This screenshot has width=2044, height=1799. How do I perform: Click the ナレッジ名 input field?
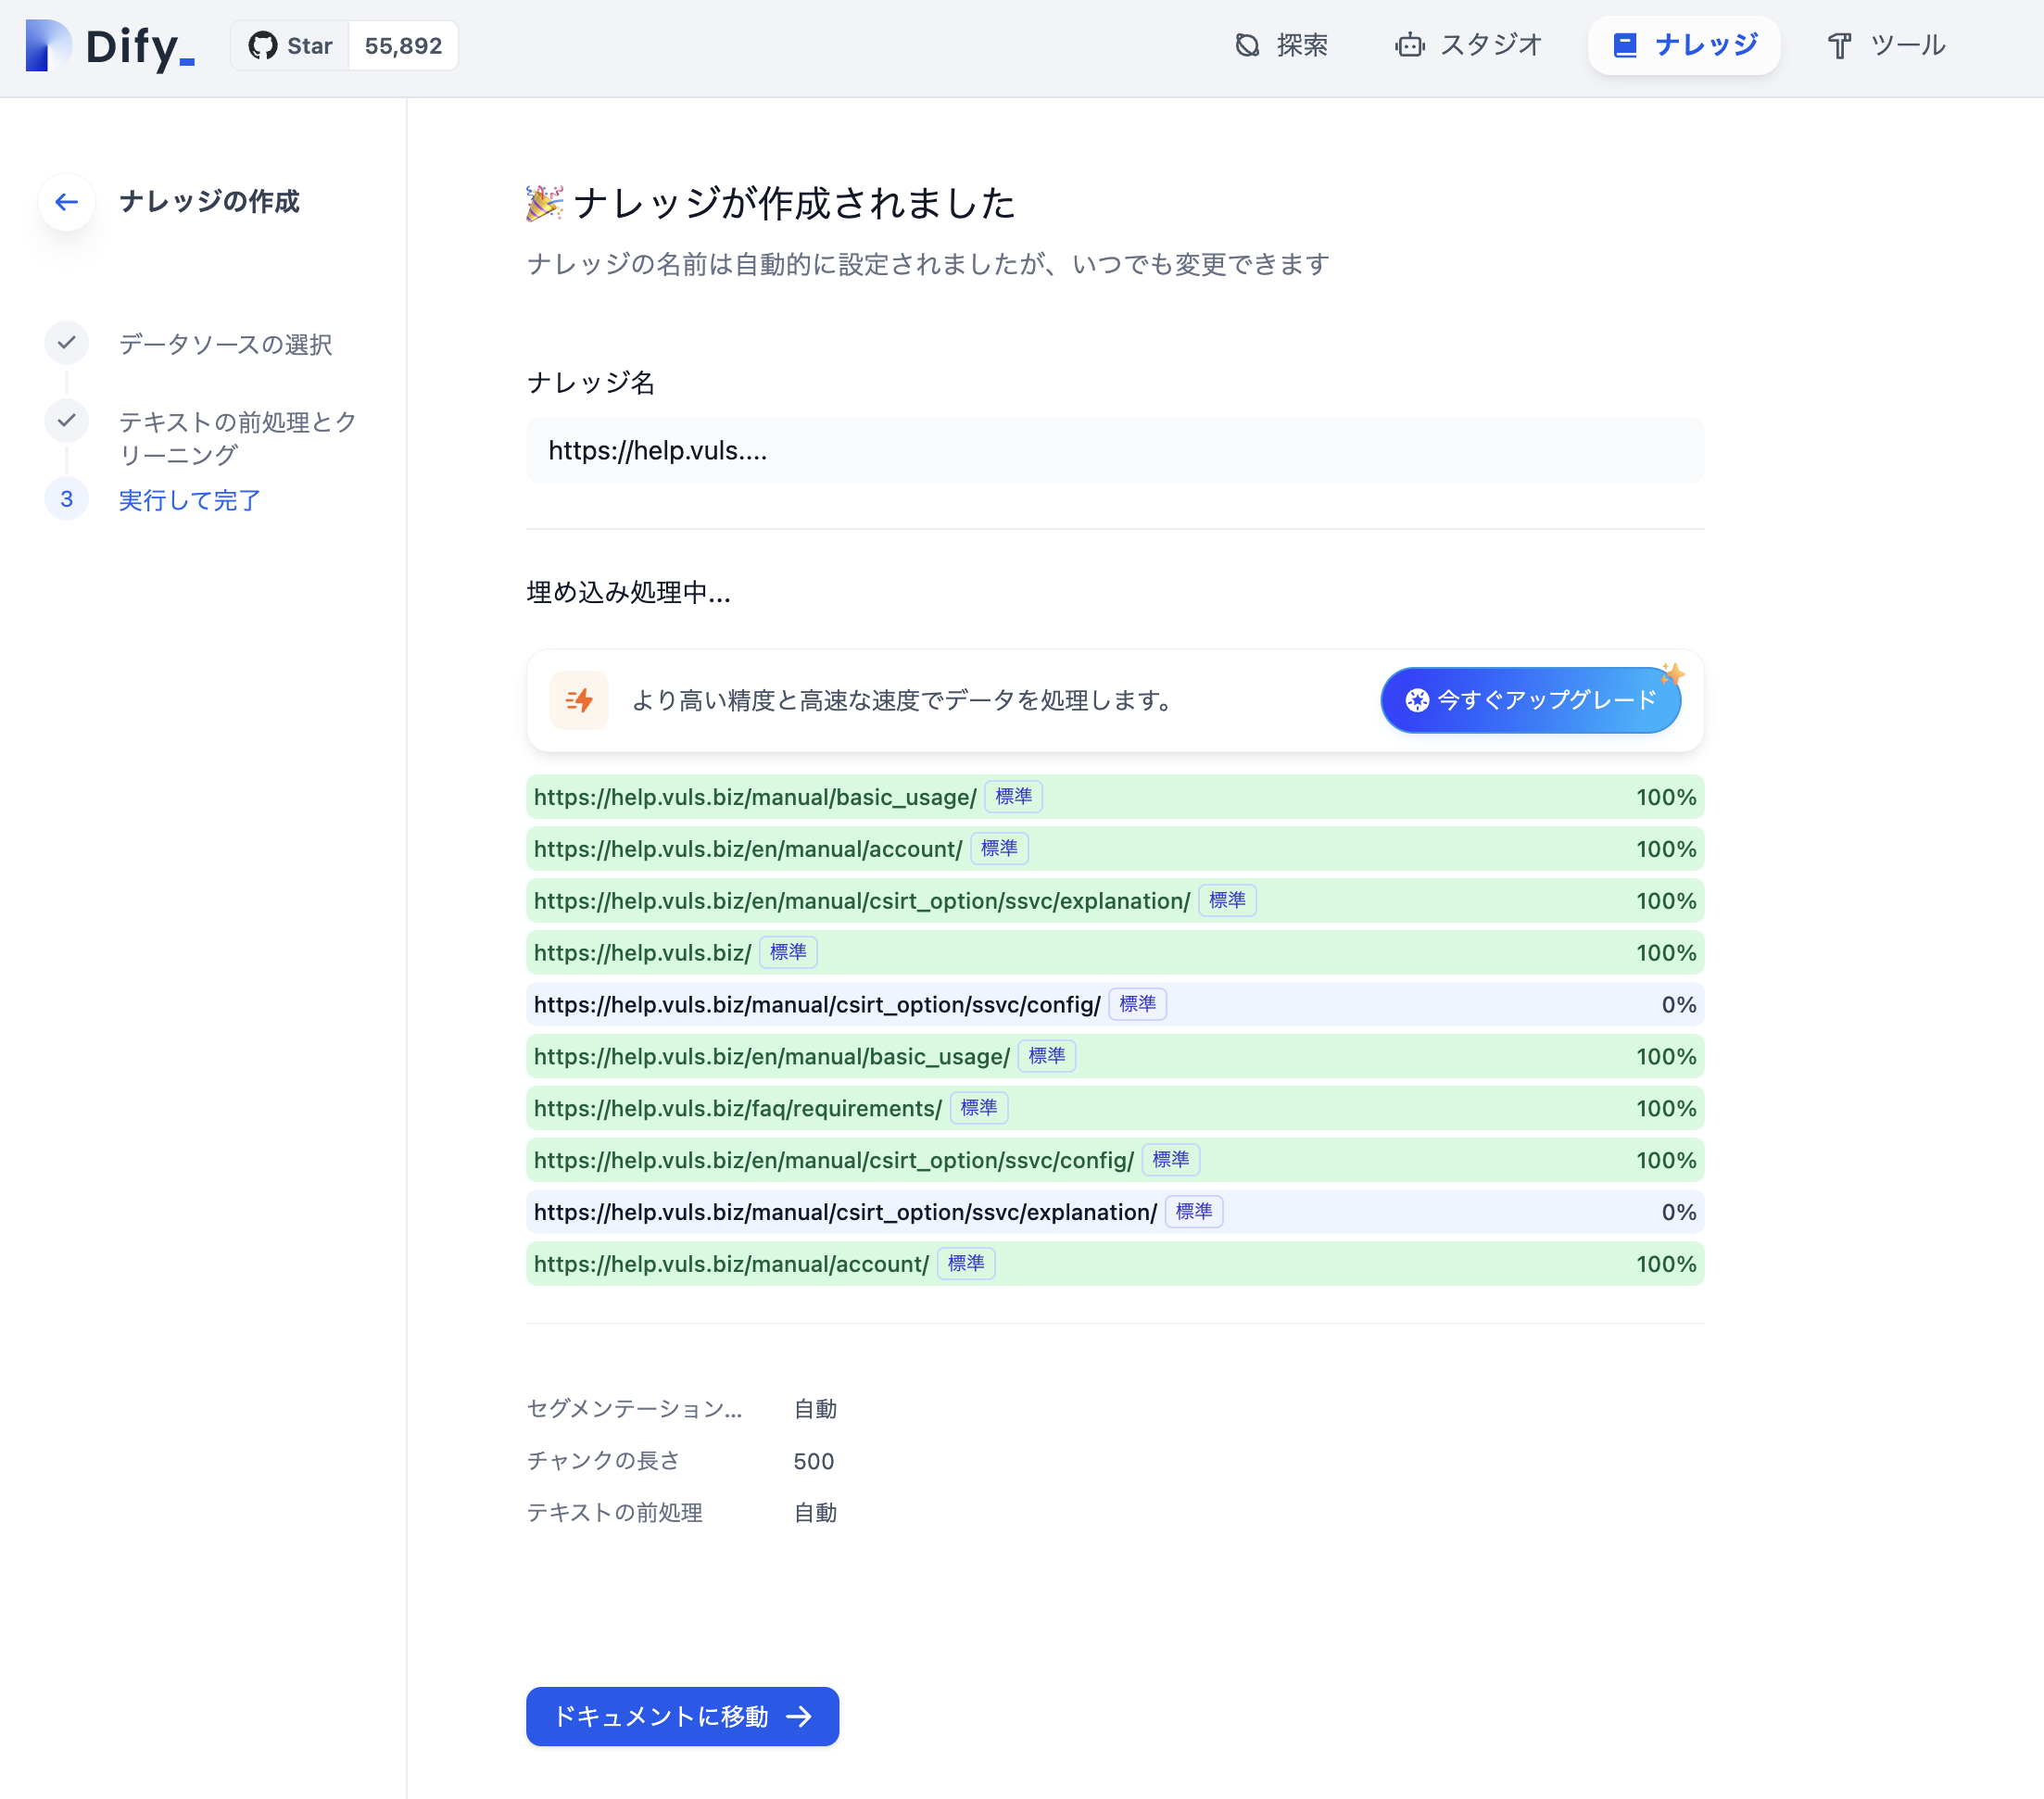point(1114,451)
